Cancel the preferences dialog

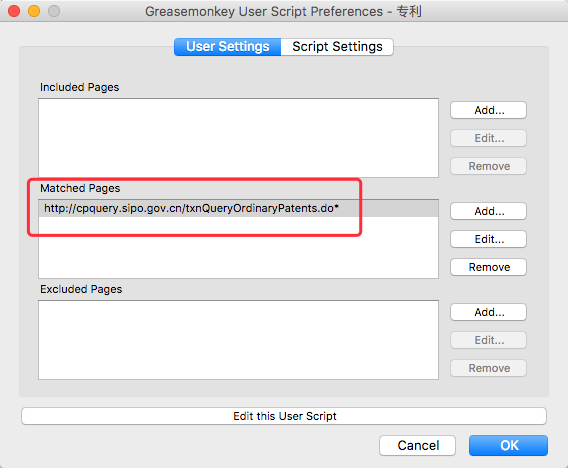click(x=417, y=446)
